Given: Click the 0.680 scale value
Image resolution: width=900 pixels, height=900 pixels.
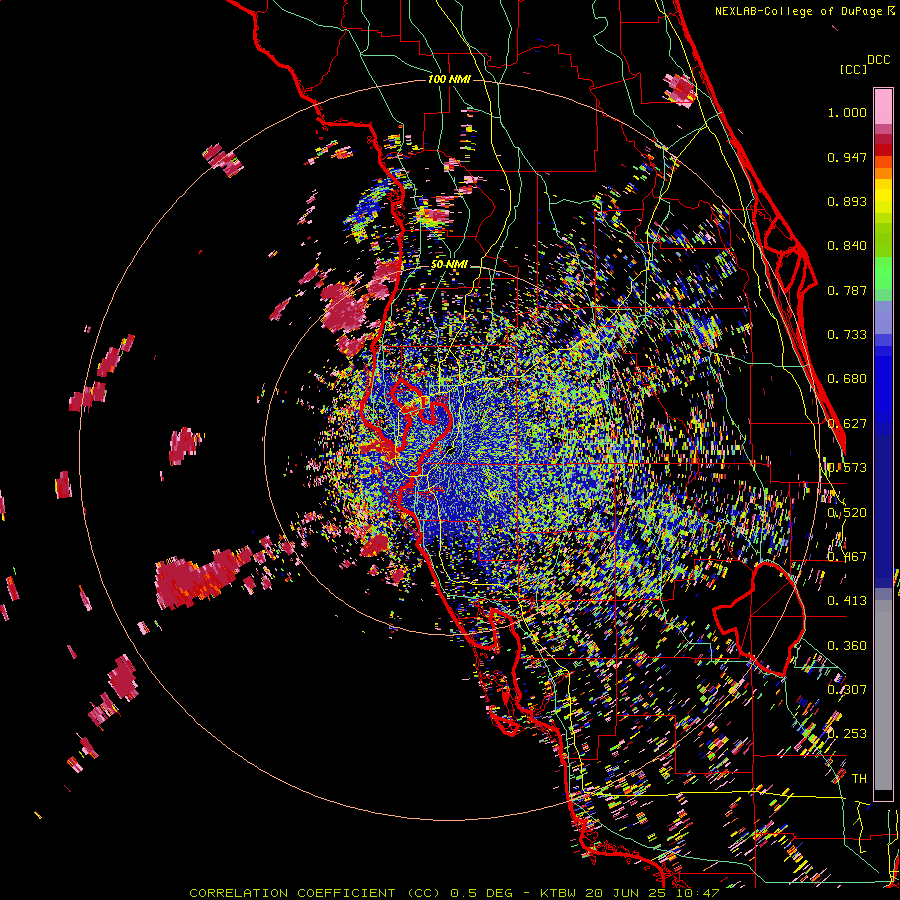Looking at the screenshot, I should 847,379.
